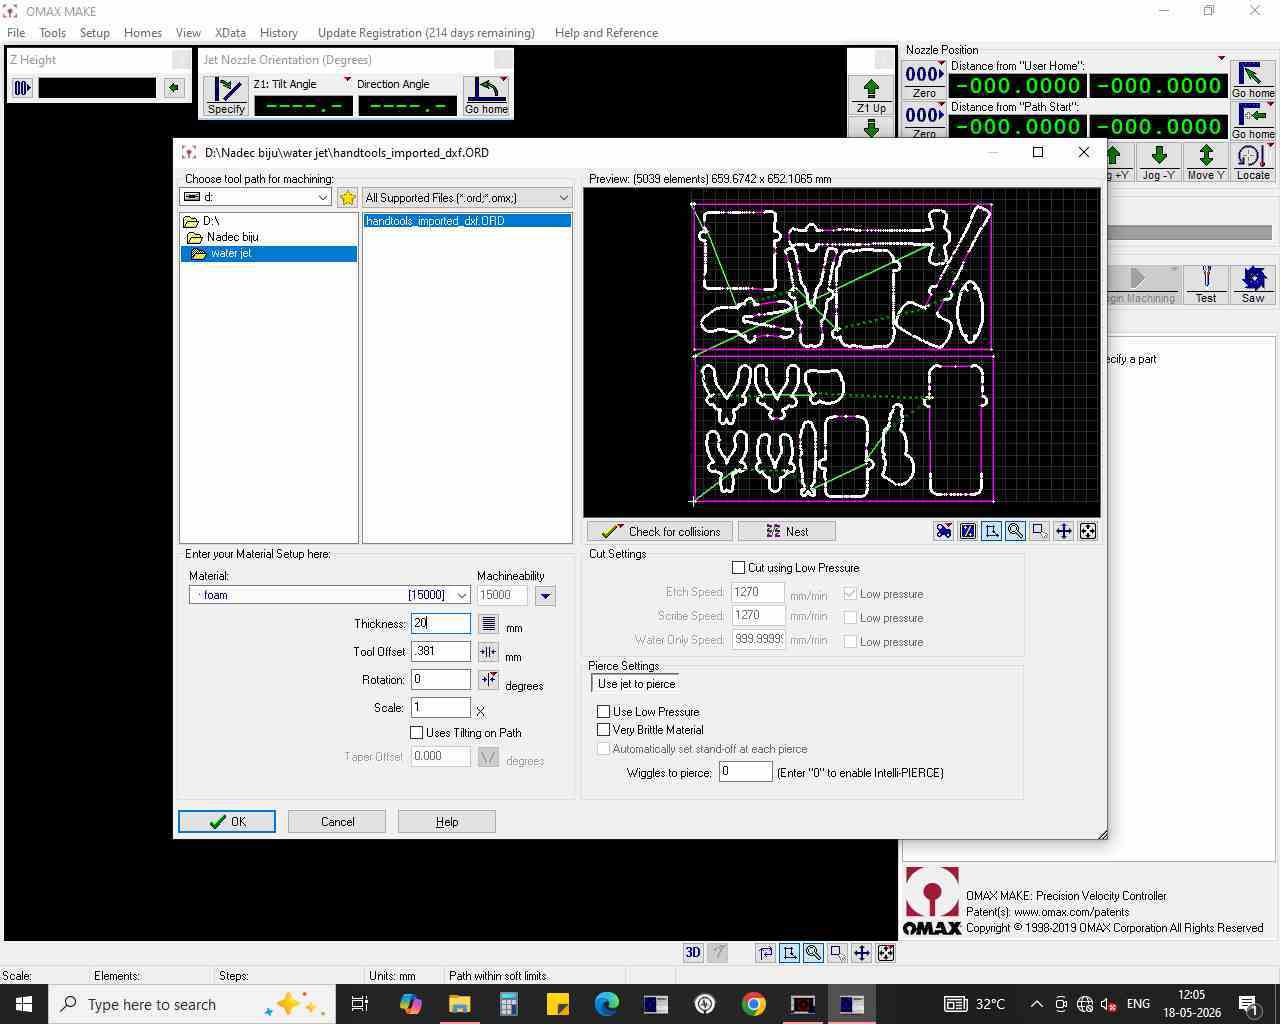Viewport: 1280px width, 1024px height.
Task: Open the Tools menu
Action: (52, 33)
